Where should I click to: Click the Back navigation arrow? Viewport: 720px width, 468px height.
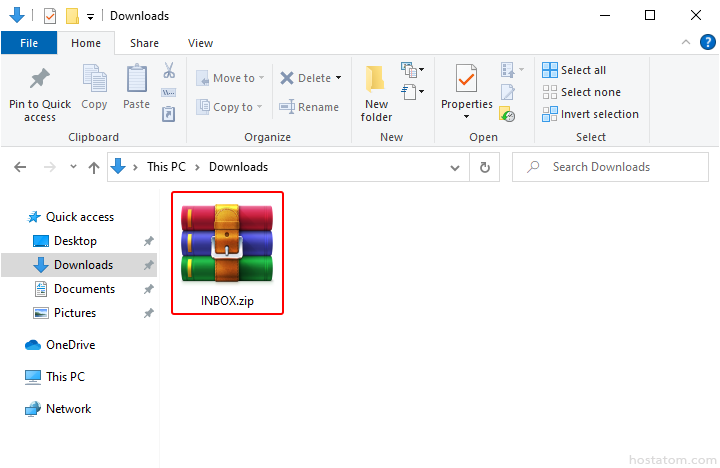(20, 167)
